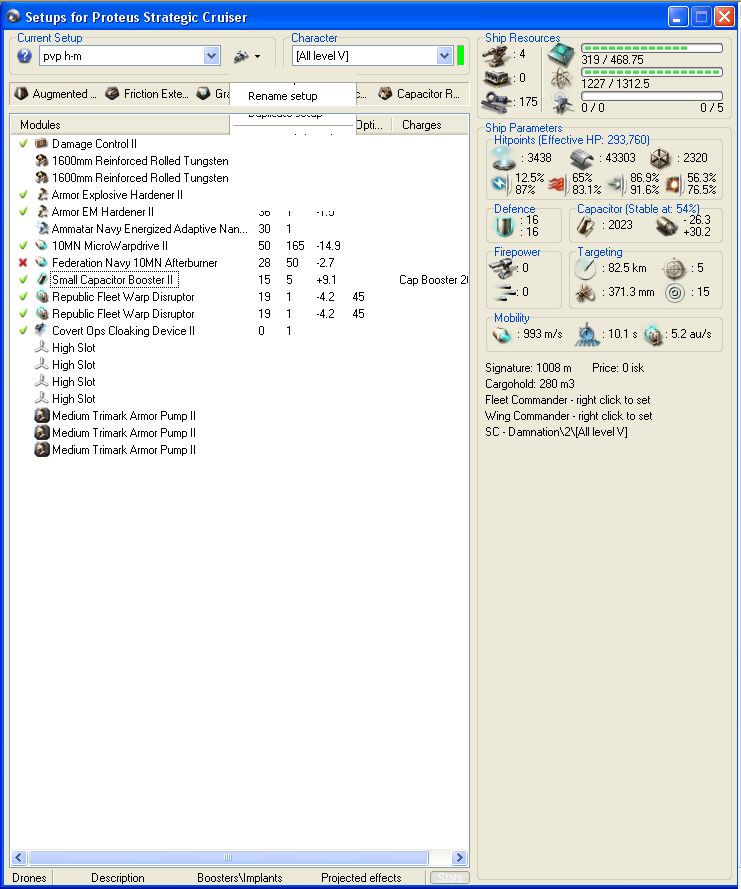Screen dimensions: 741x889
Task: Click Covert Ops Cloaking Device II icon
Action: [41, 331]
